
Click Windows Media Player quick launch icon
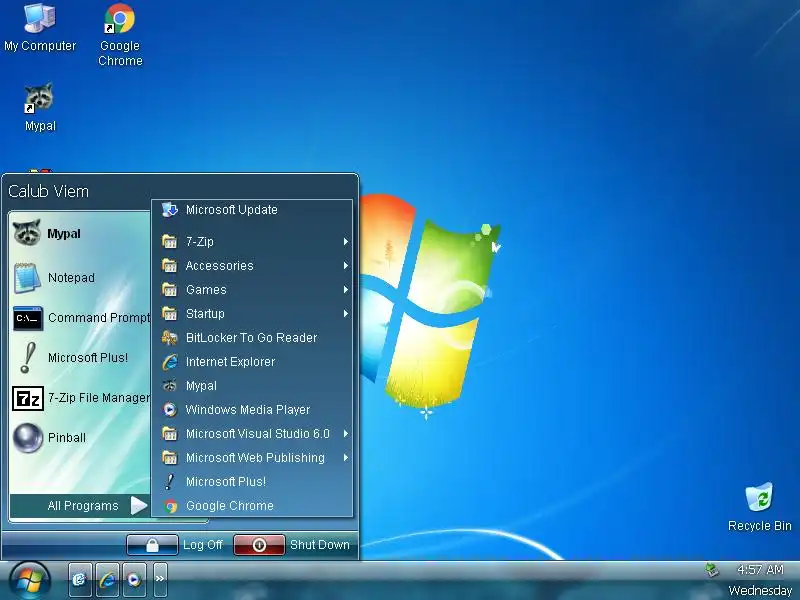[x=134, y=580]
